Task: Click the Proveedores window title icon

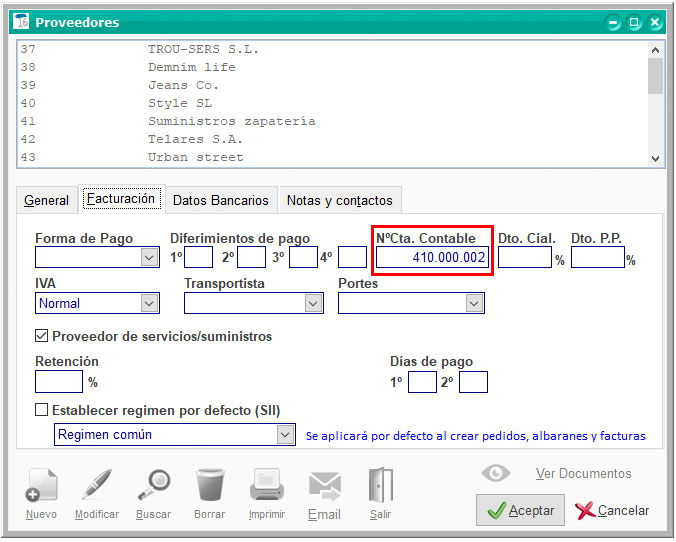Action: pyautogui.click(x=21, y=21)
